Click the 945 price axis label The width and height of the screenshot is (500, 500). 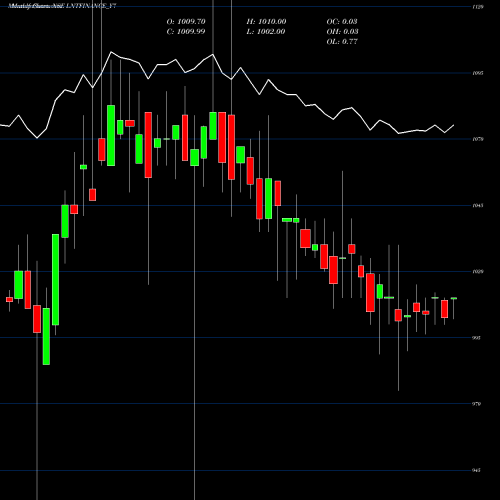pyautogui.click(x=476, y=470)
